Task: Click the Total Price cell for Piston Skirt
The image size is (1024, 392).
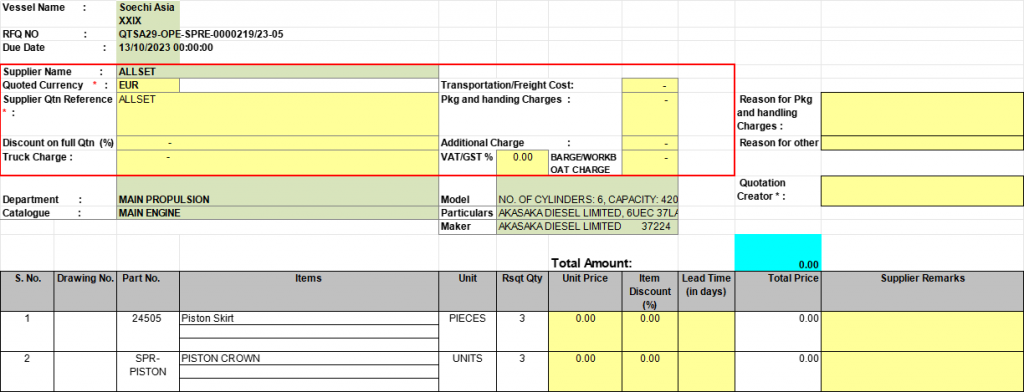Action: [778, 331]
